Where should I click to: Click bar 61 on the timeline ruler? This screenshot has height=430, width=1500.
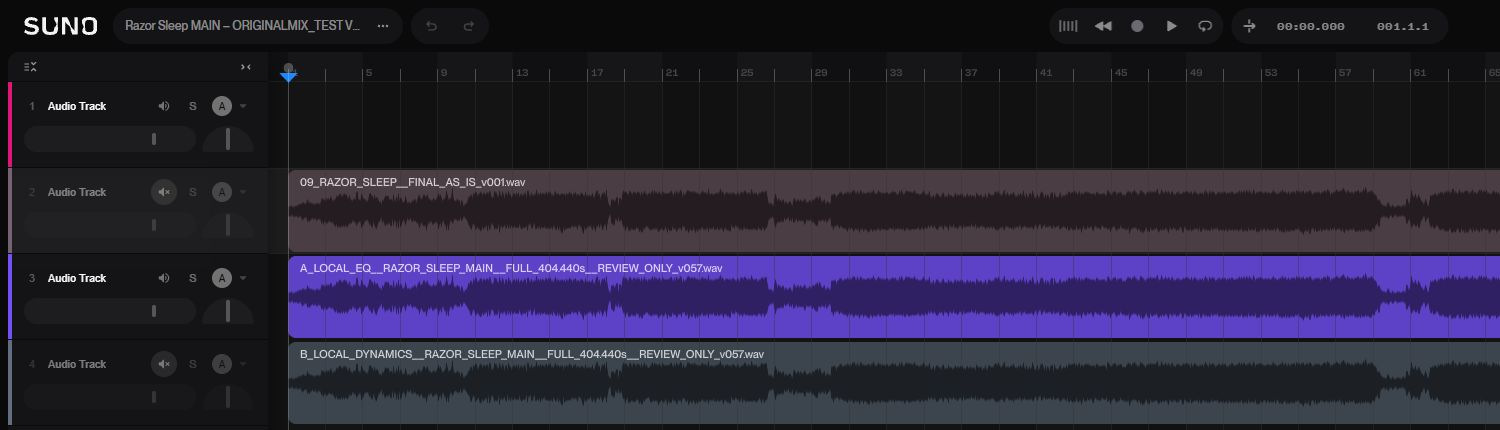pyautogui.click(x=1420, y=73)
